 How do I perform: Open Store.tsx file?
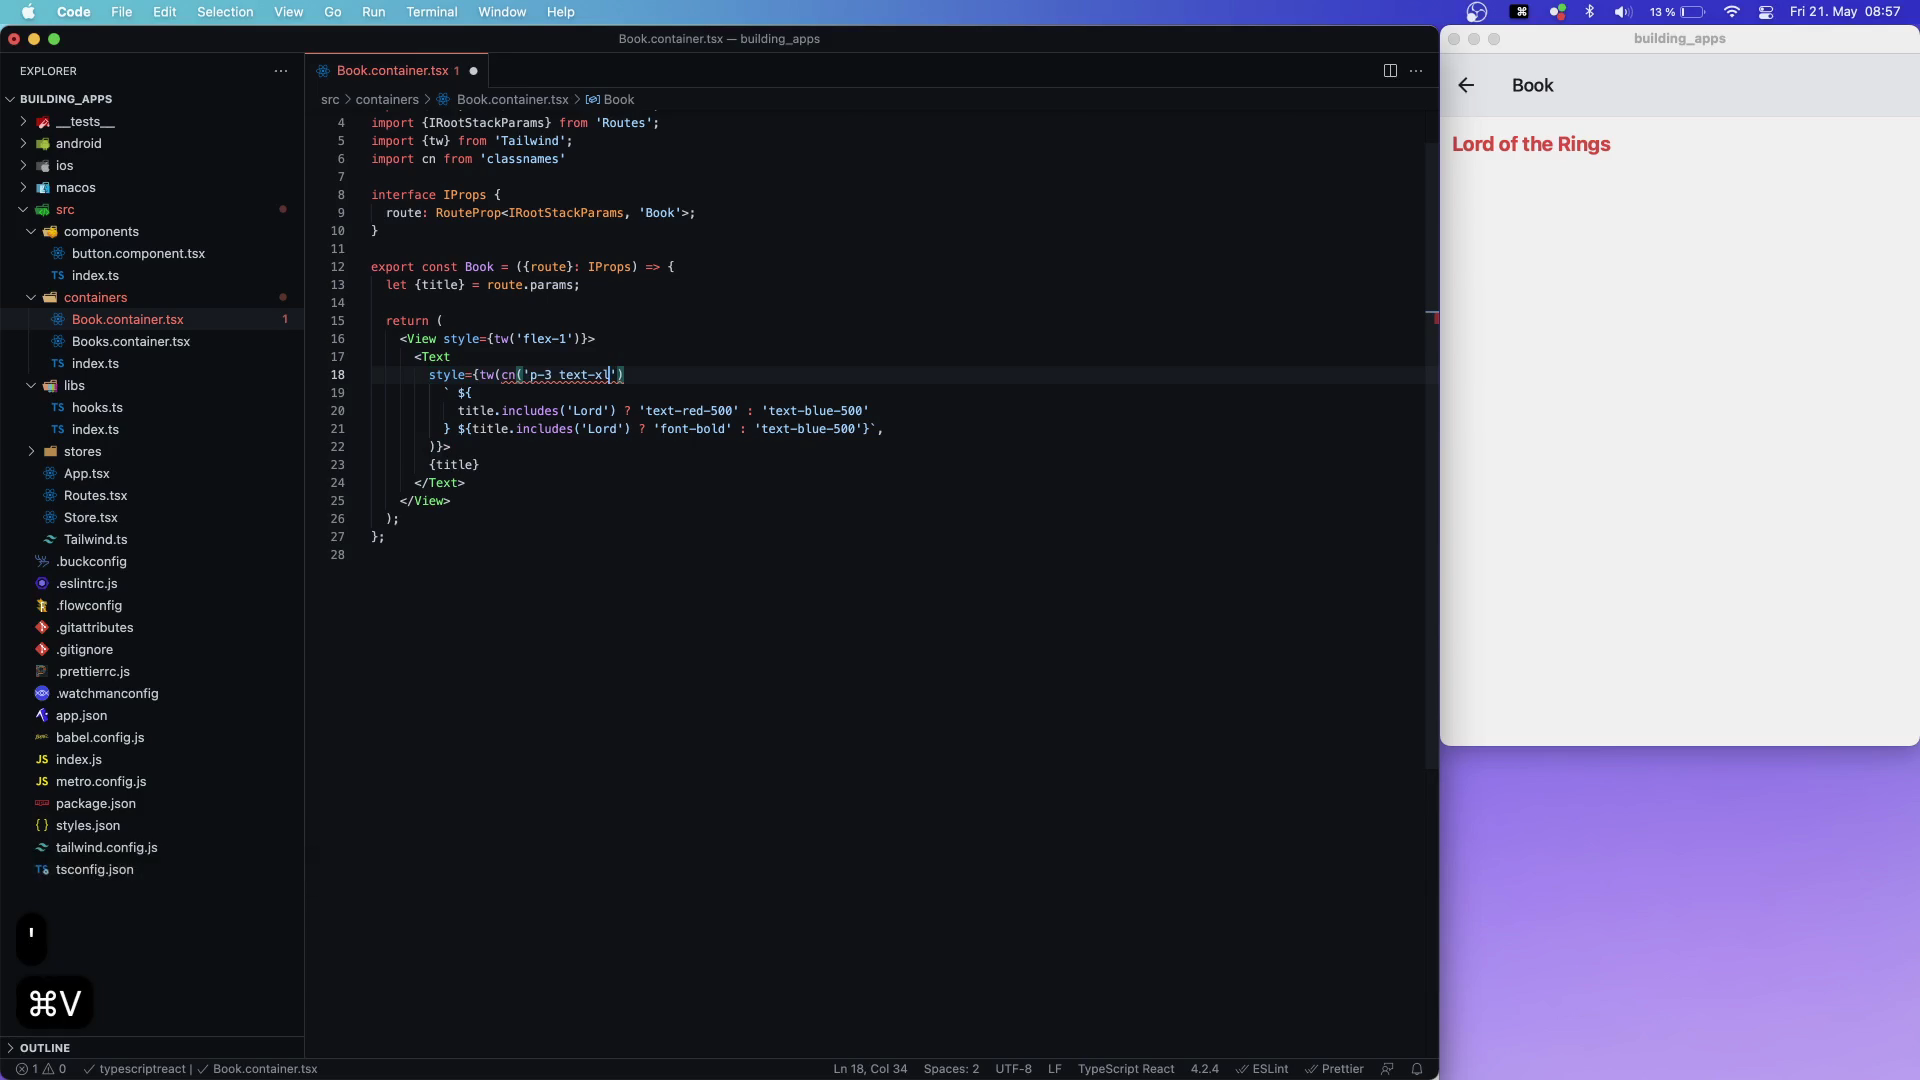(x=90, y=518)
